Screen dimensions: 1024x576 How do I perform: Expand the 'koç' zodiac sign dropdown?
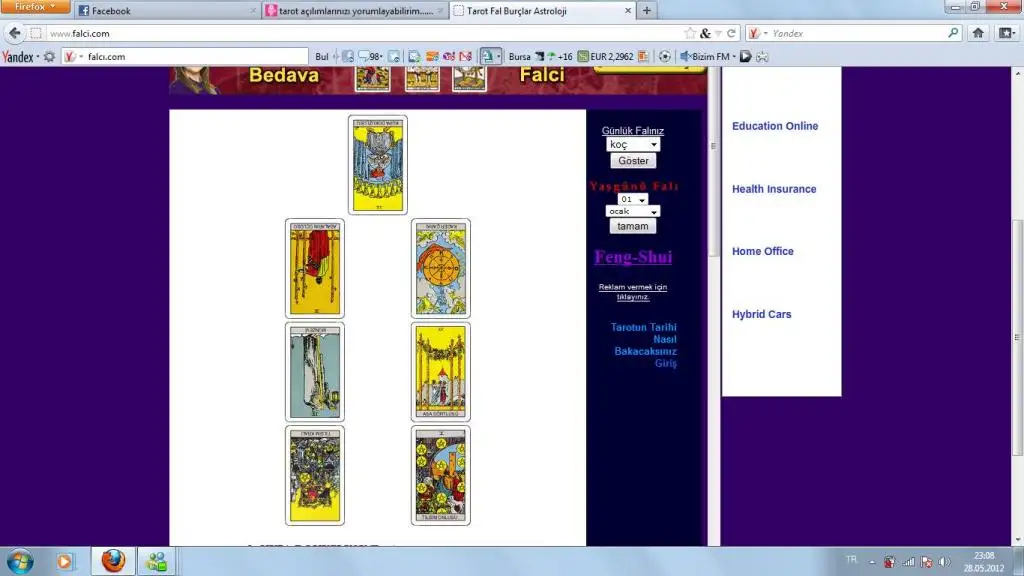coord(633,145)
